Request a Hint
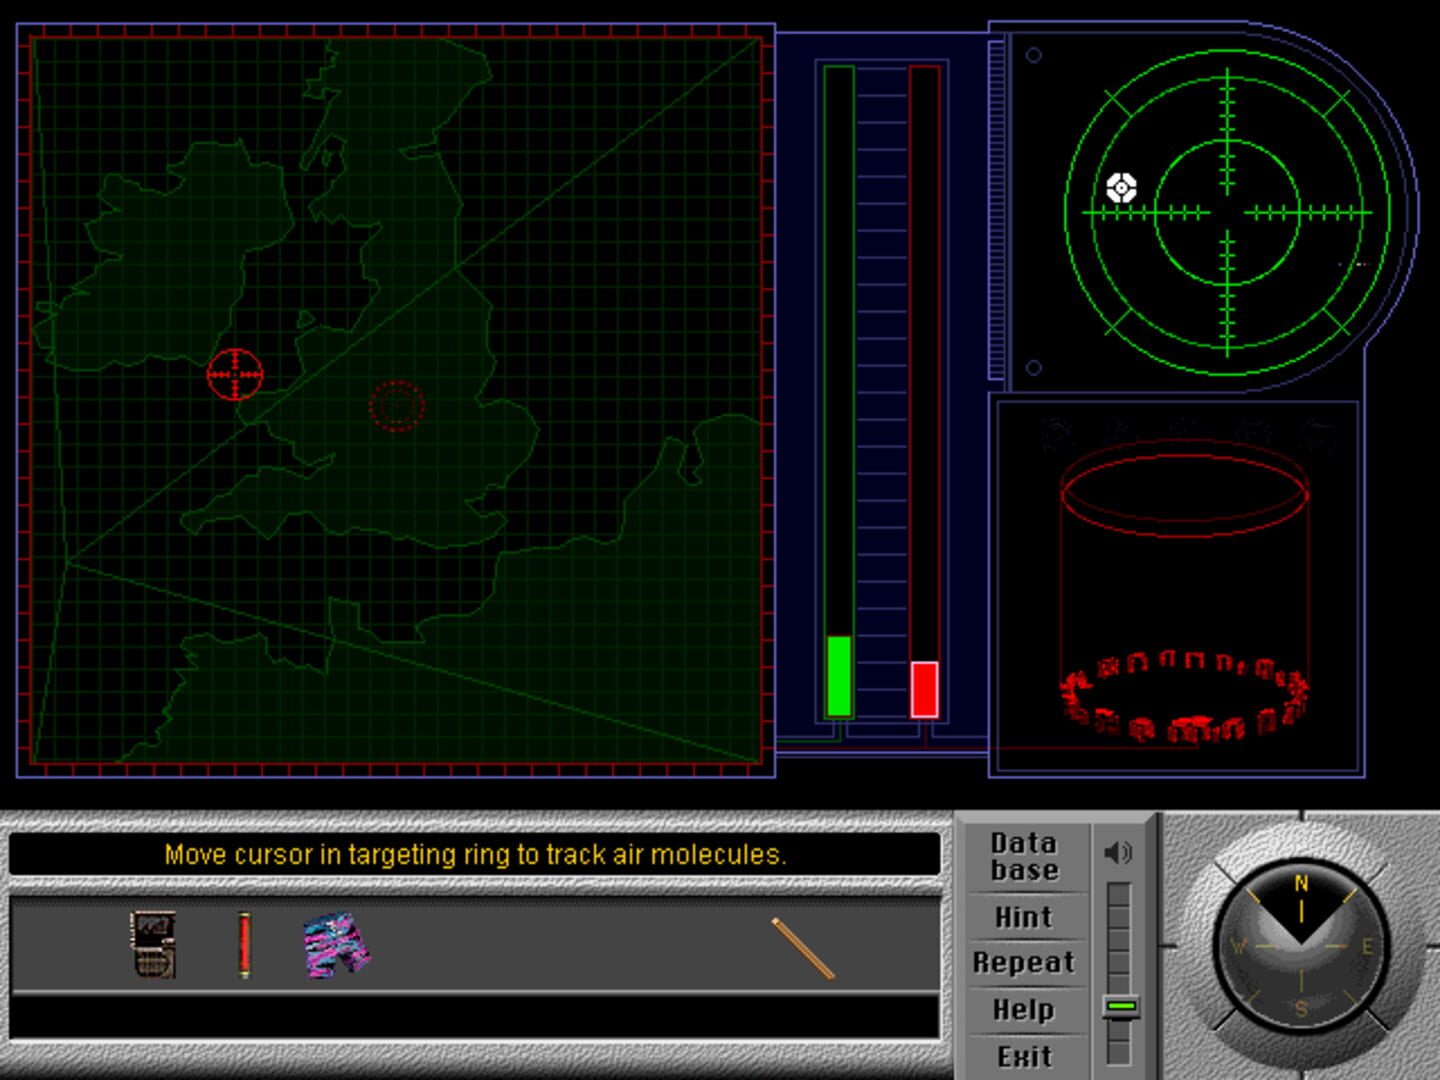This screenshot has height=1080, width=1440. pyautogui.click(x=1024, y=915)
